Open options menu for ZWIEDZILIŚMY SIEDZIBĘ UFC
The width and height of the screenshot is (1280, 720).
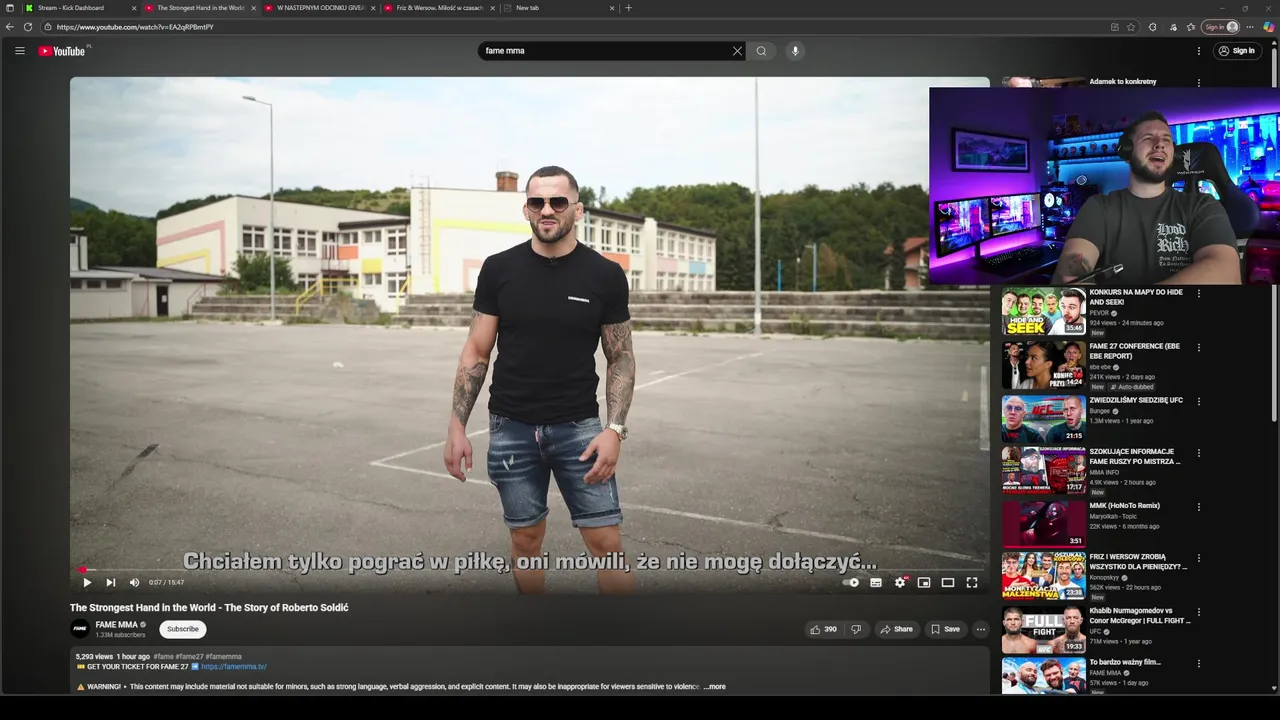pyautogui.click(x=1198, y=402)
